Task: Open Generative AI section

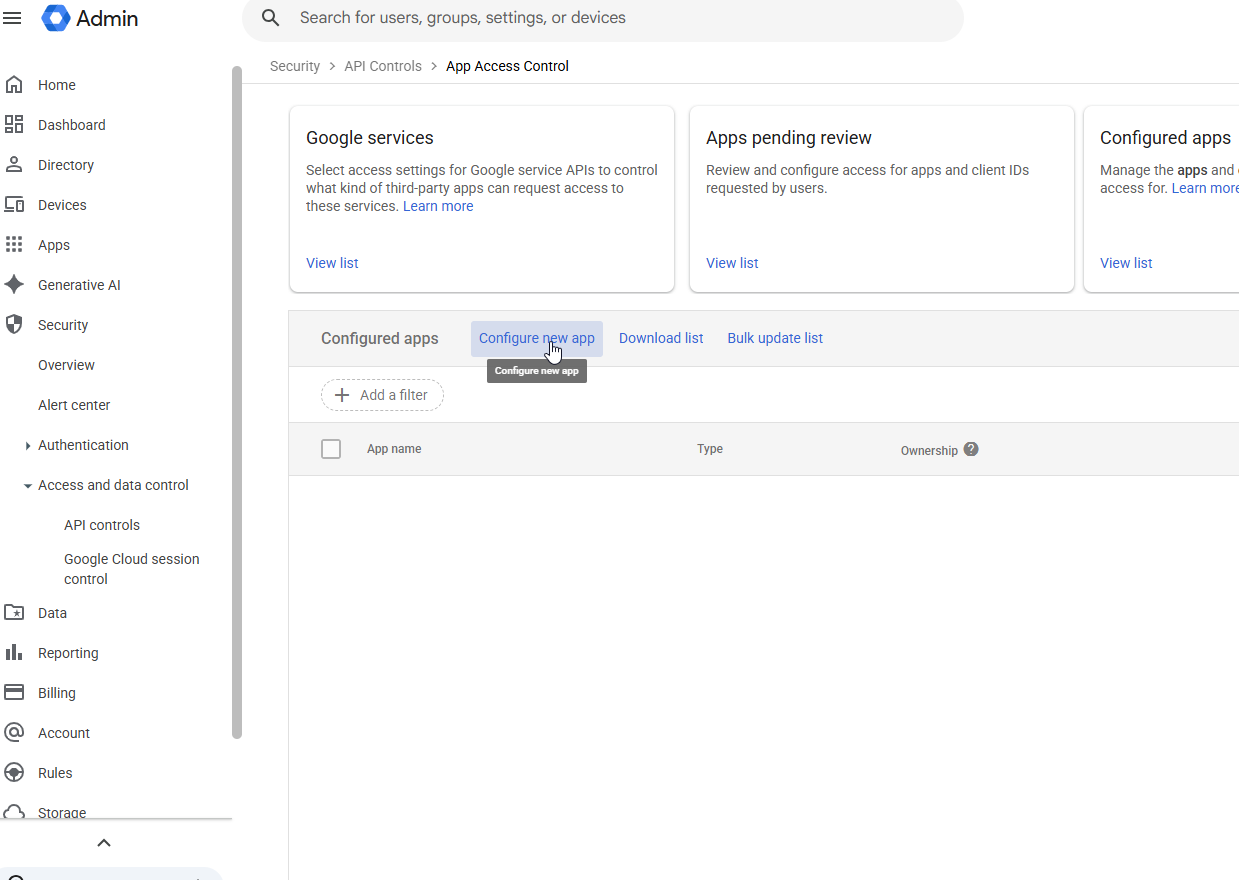Action: tap(79, 285)
